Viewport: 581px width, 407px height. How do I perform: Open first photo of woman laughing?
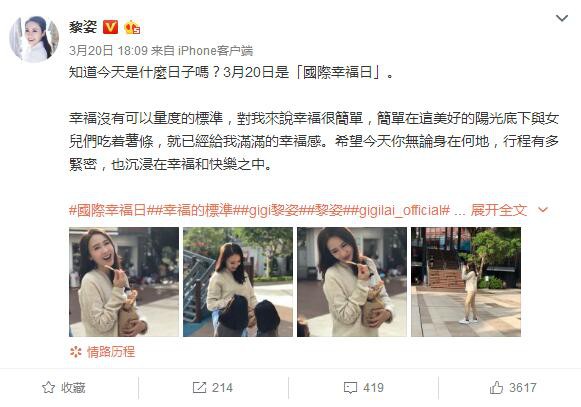(x=124, y=282)
